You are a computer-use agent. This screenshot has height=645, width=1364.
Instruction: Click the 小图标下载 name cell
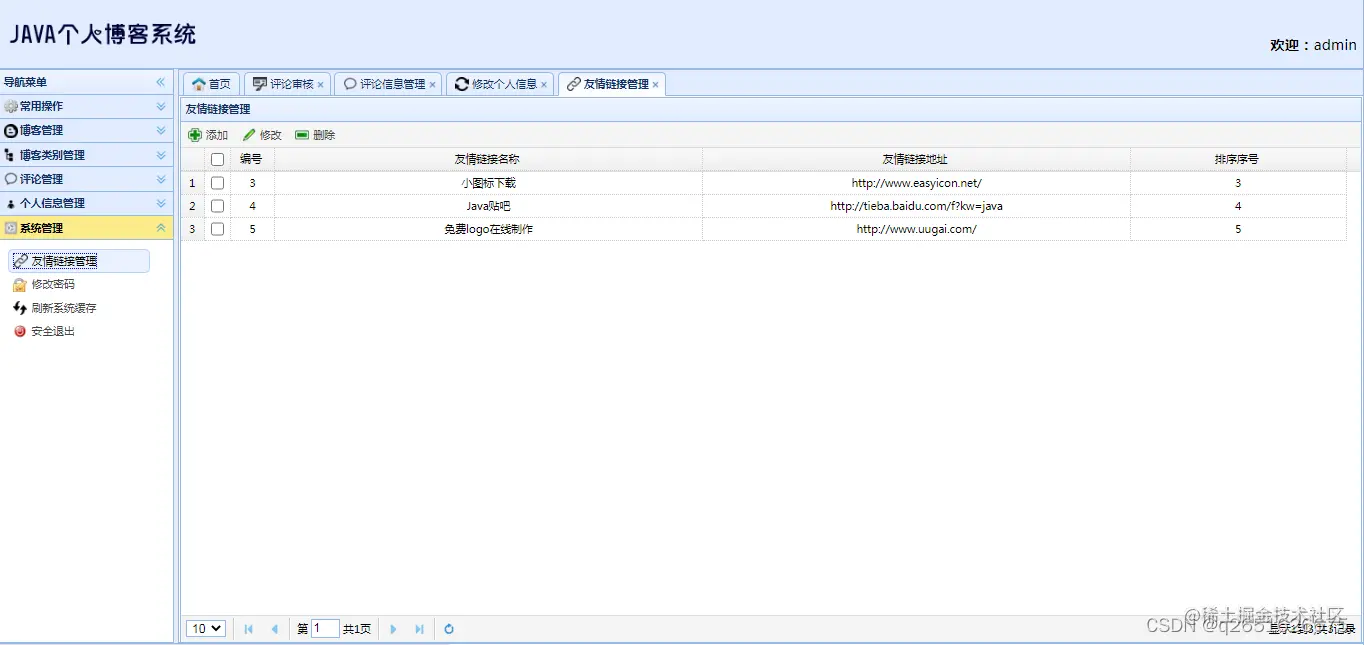pyautogui.click(x=488, y=183)
